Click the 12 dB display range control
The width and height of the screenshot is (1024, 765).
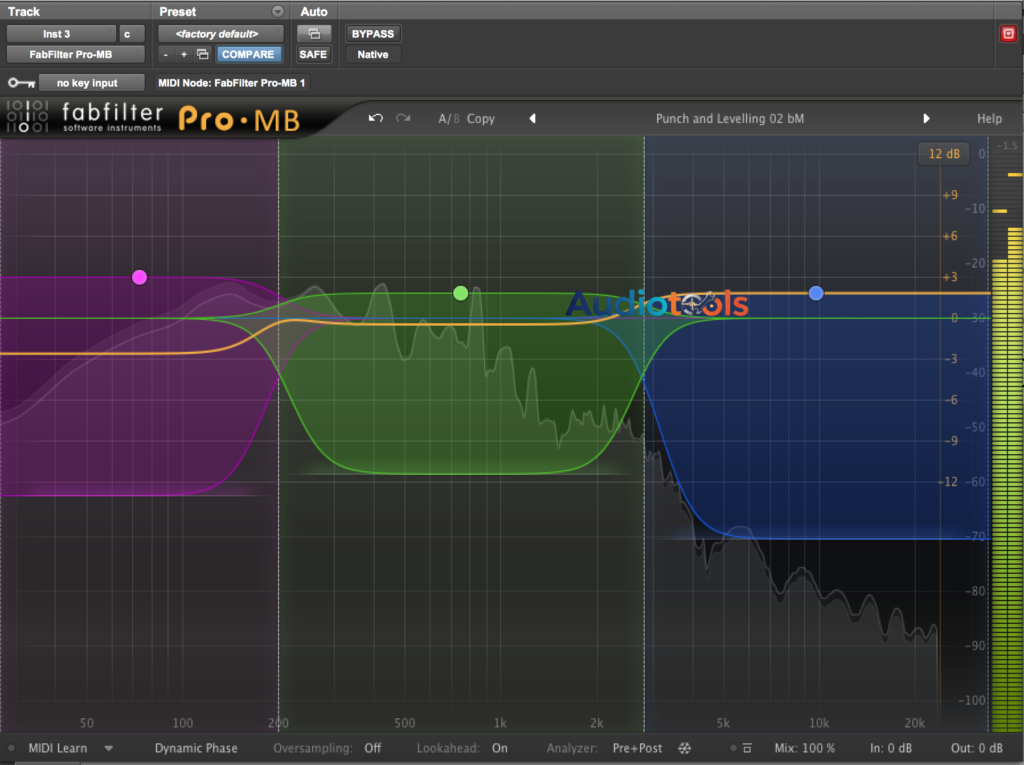[941, 153]
